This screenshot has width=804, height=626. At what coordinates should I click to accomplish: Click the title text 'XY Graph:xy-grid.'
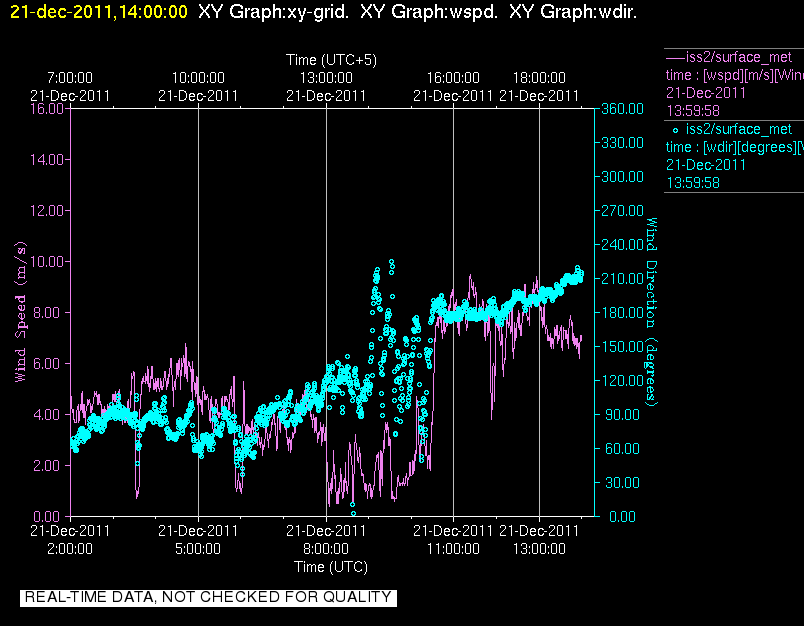[273, 11]
